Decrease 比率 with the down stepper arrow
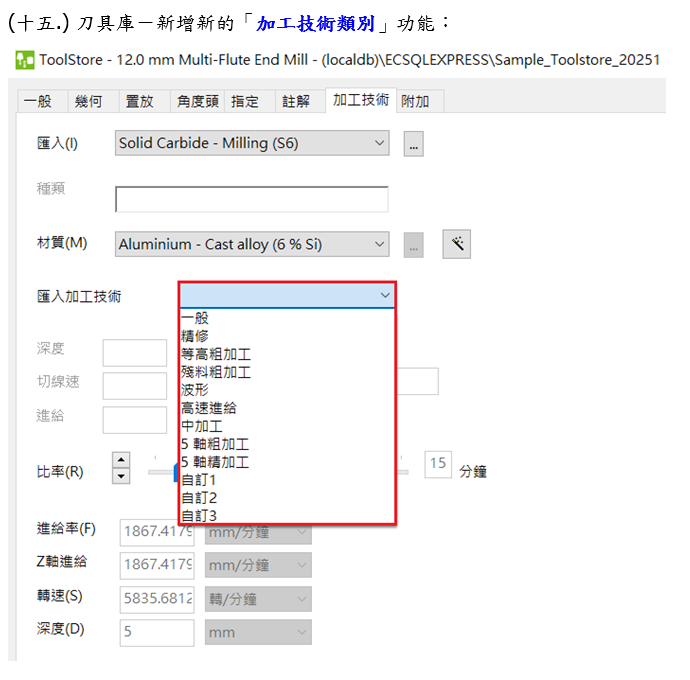 (121, 476)
